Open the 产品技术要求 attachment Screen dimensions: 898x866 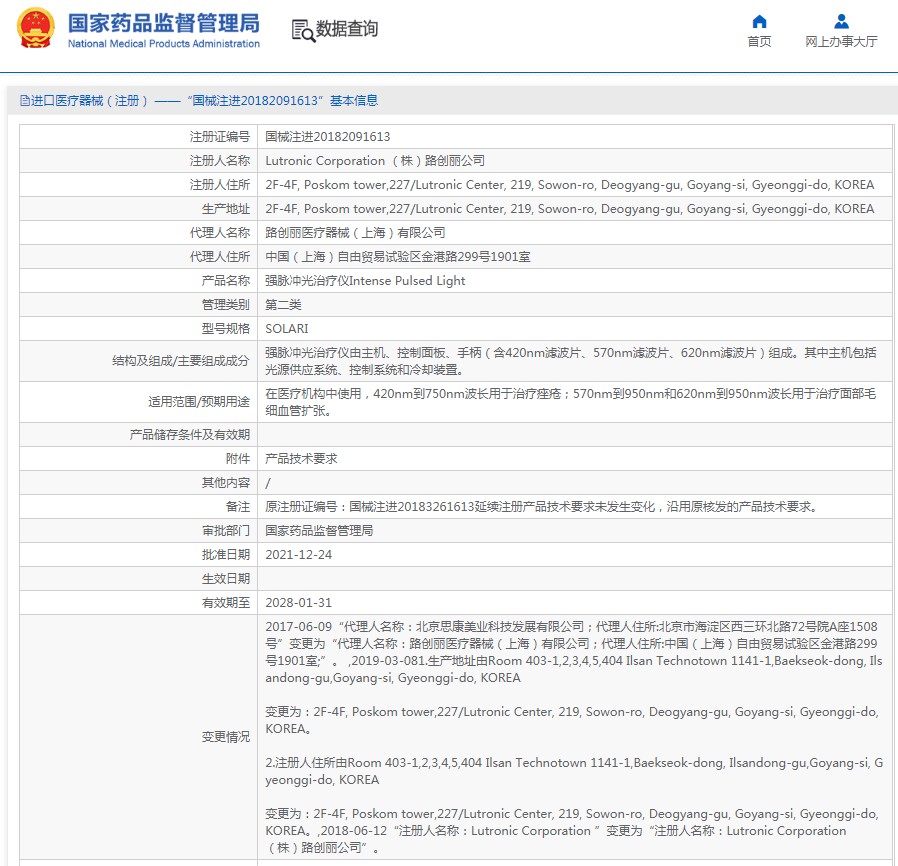coord(301,459)
